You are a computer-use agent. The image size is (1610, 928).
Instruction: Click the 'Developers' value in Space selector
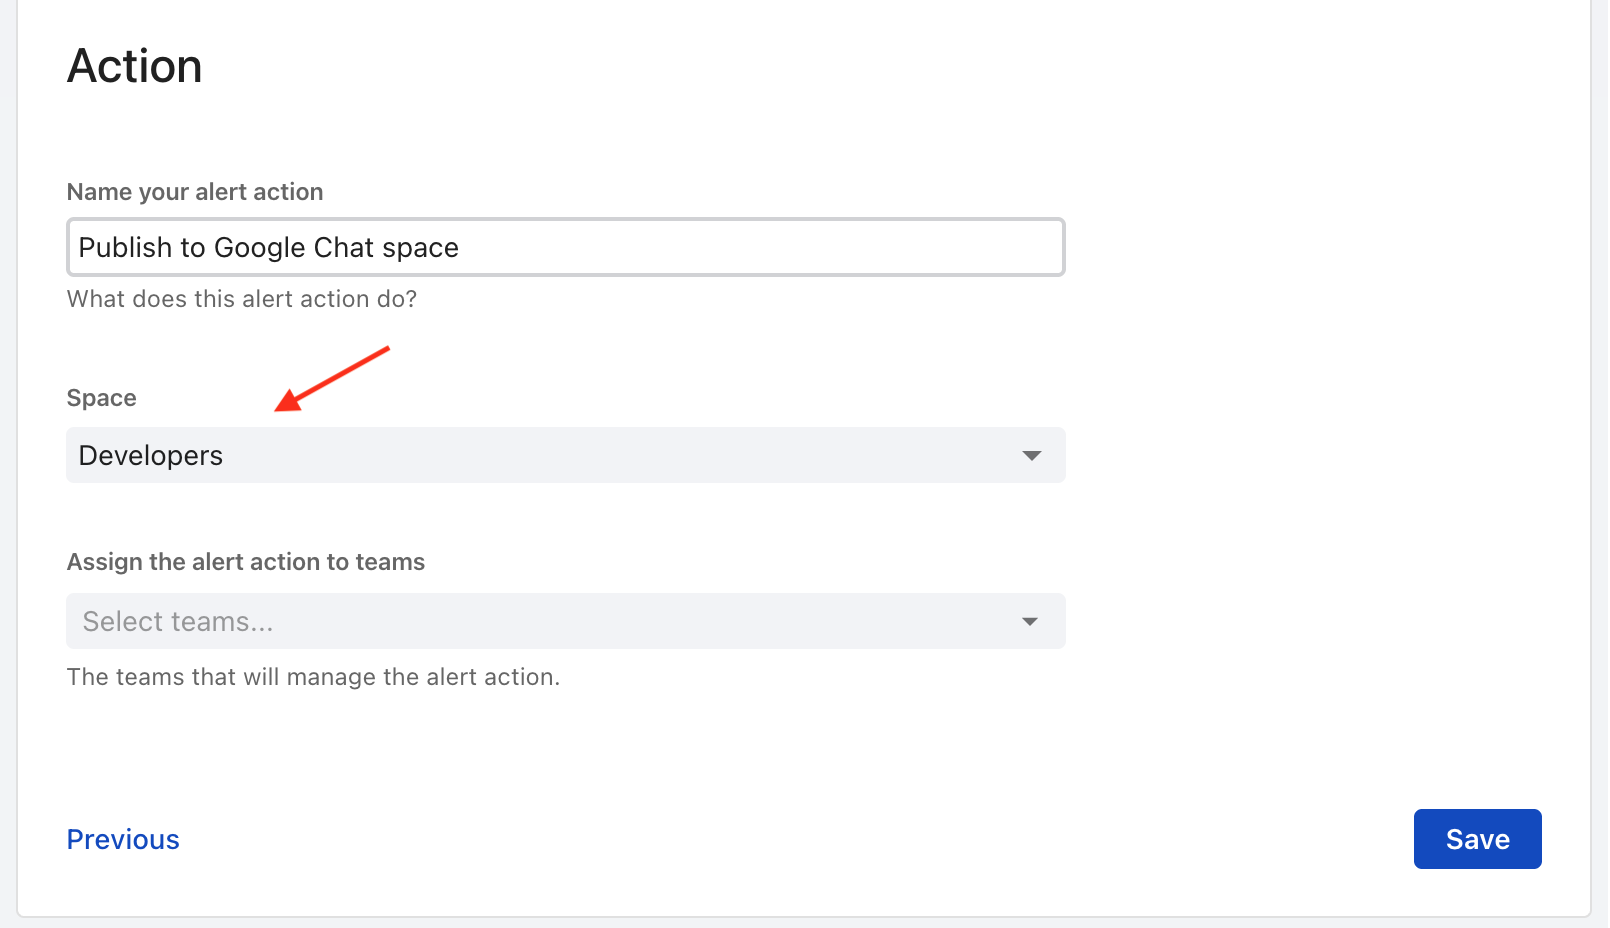[x=151, y=456]
